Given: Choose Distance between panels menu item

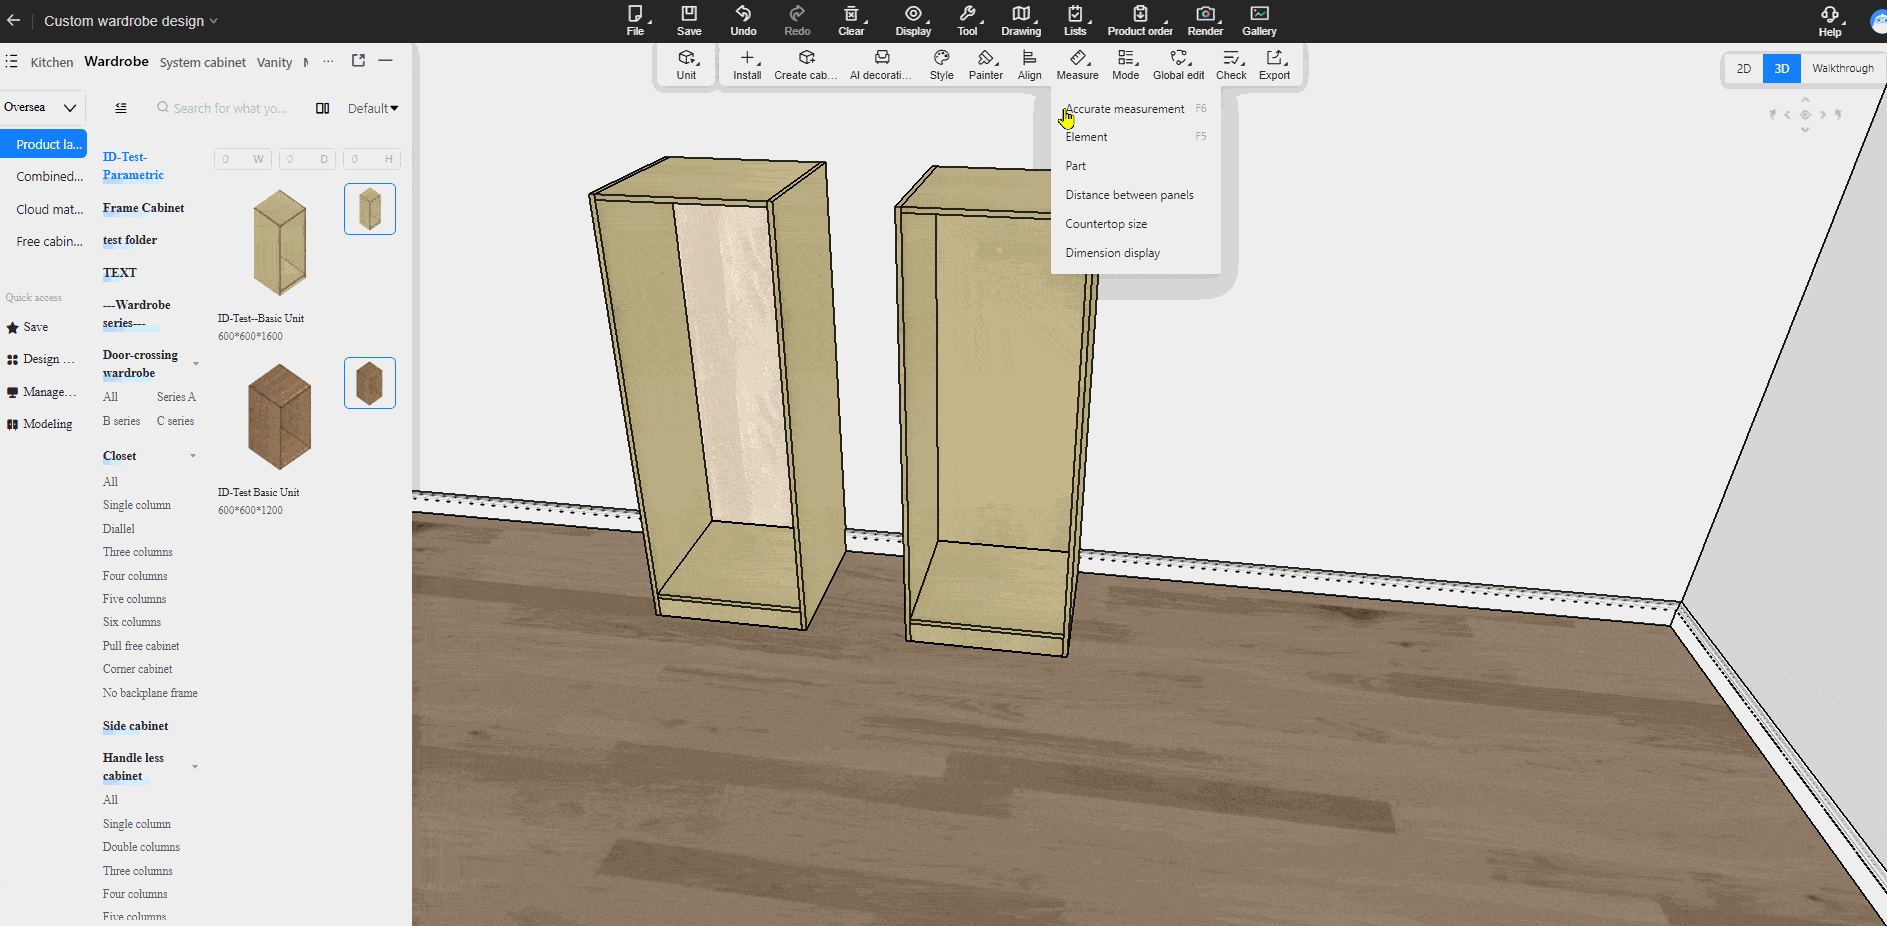Looking at the screenshot, I should click(x=1129, y=195).
